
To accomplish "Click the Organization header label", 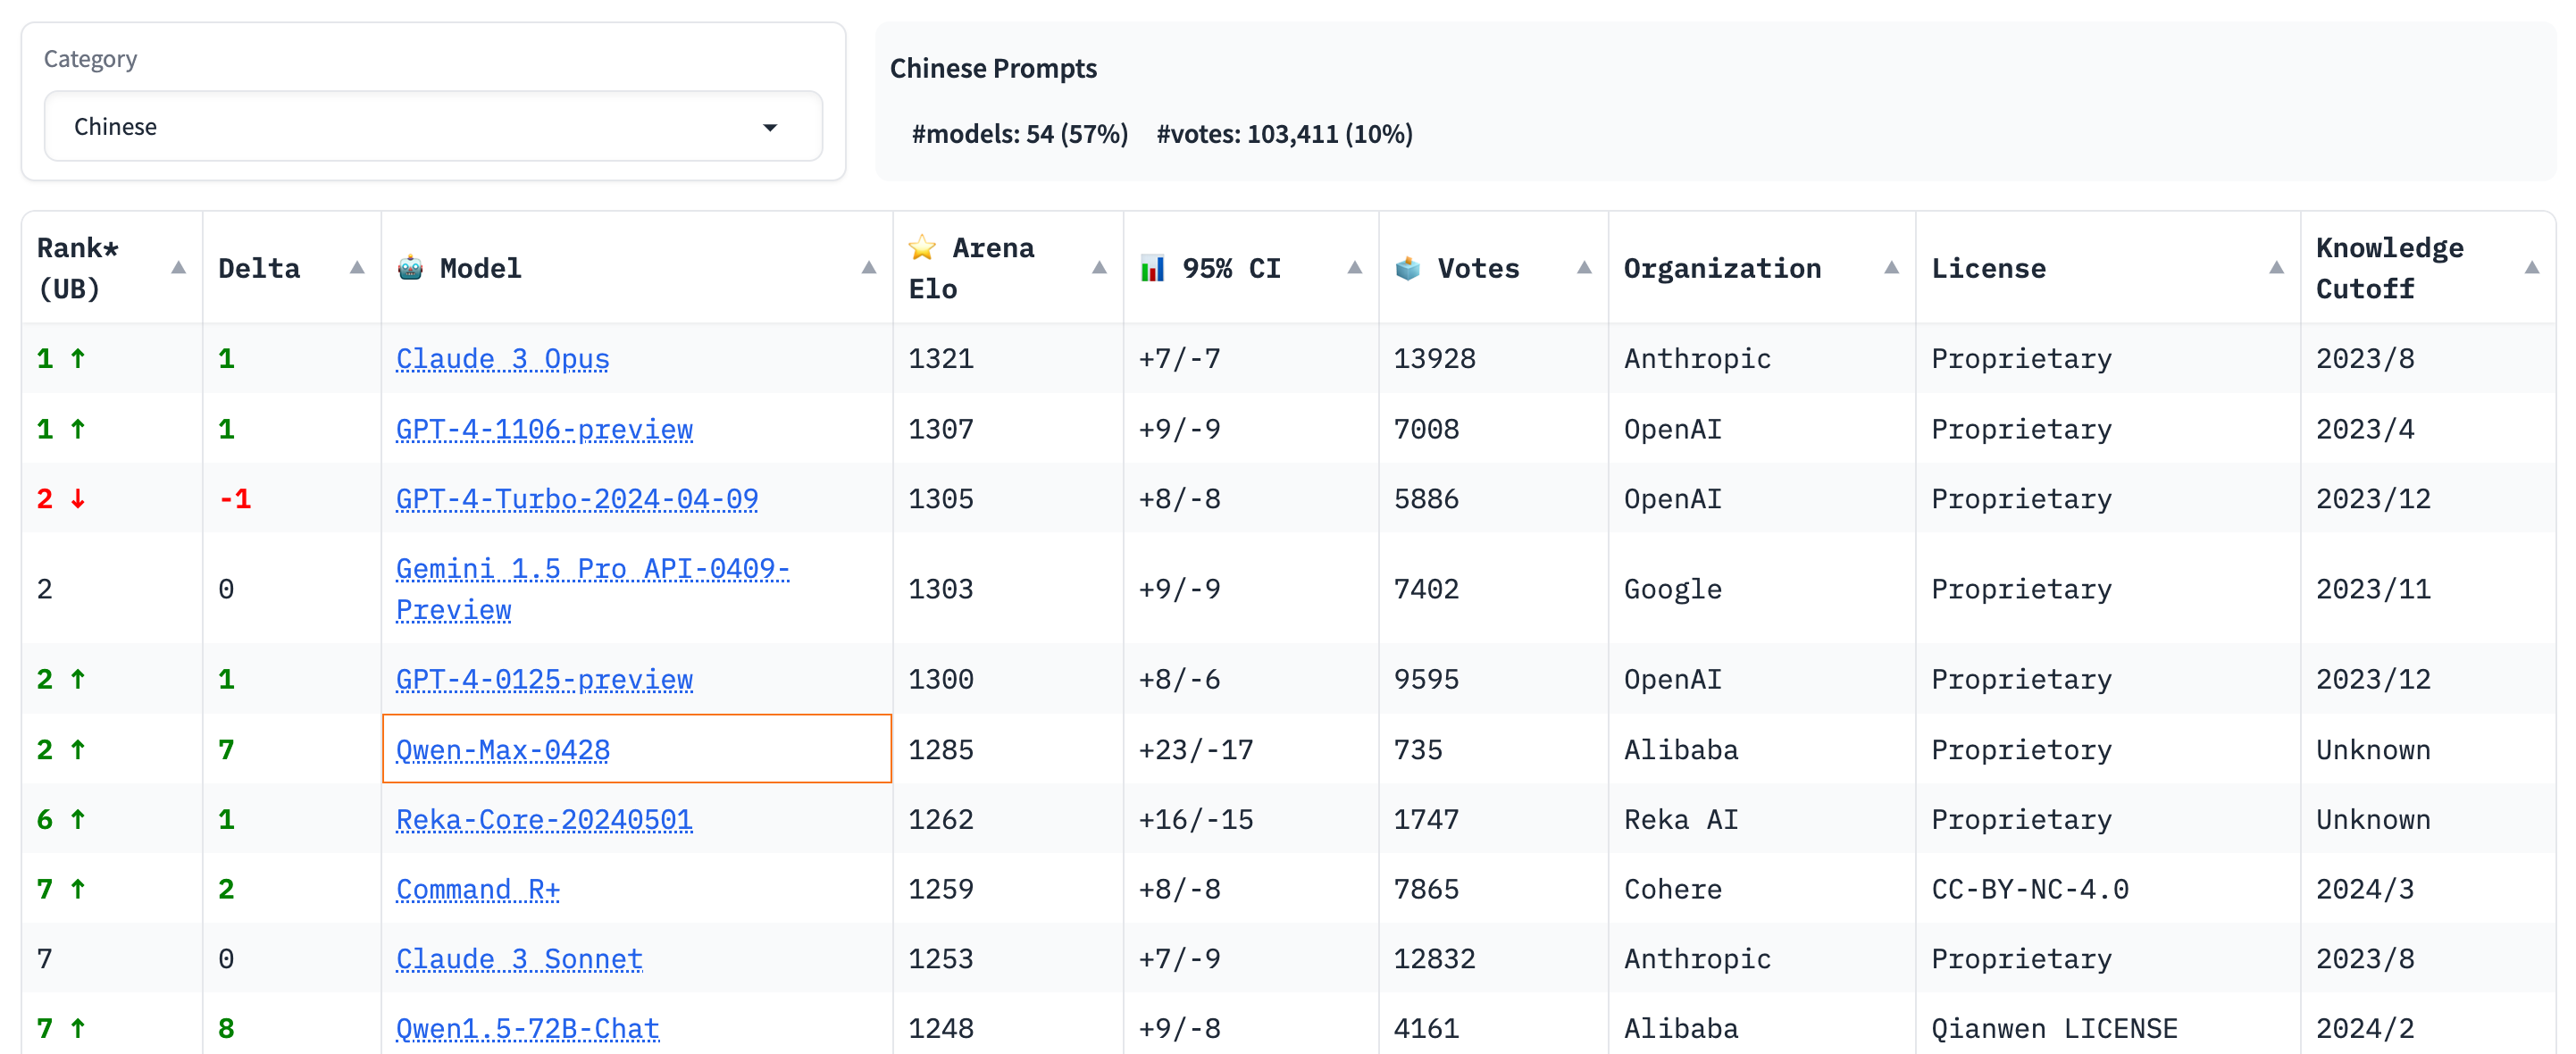I will 1722,268.
